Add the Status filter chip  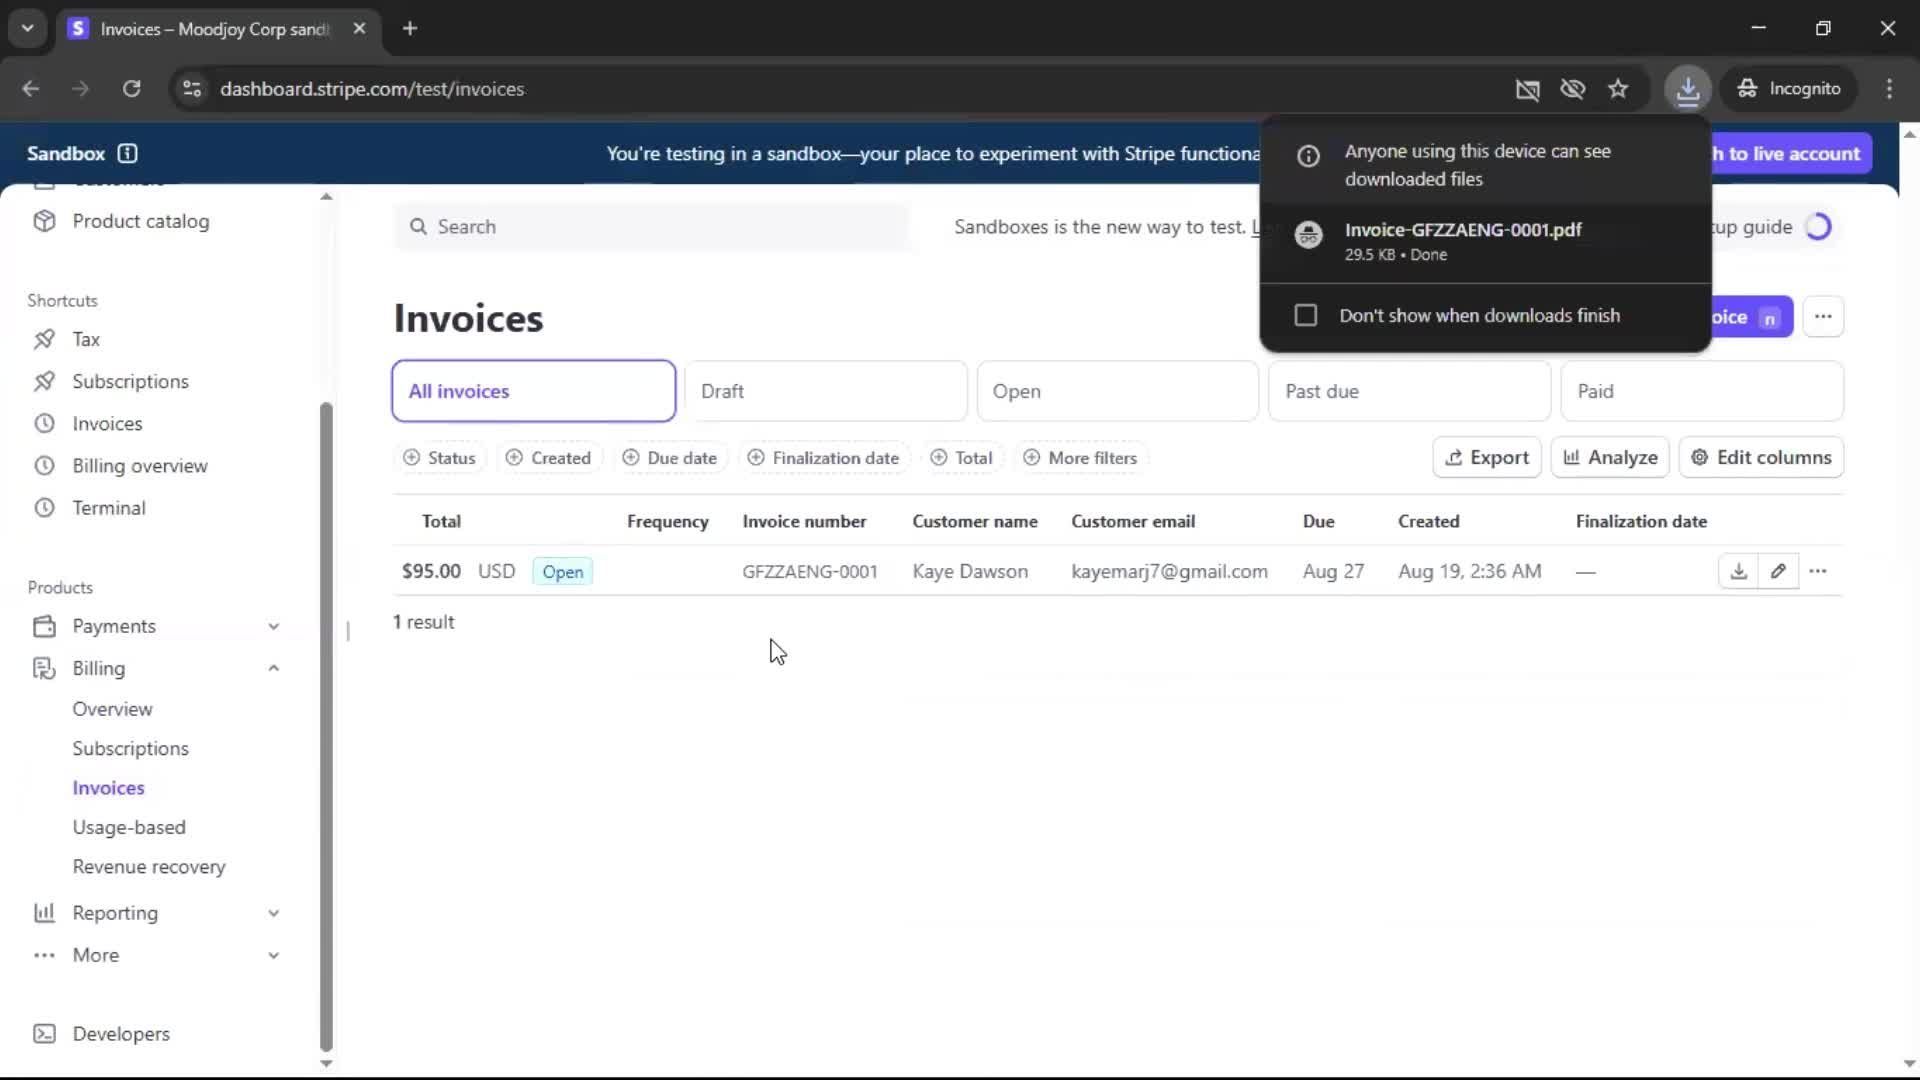(x=439, y=458)
